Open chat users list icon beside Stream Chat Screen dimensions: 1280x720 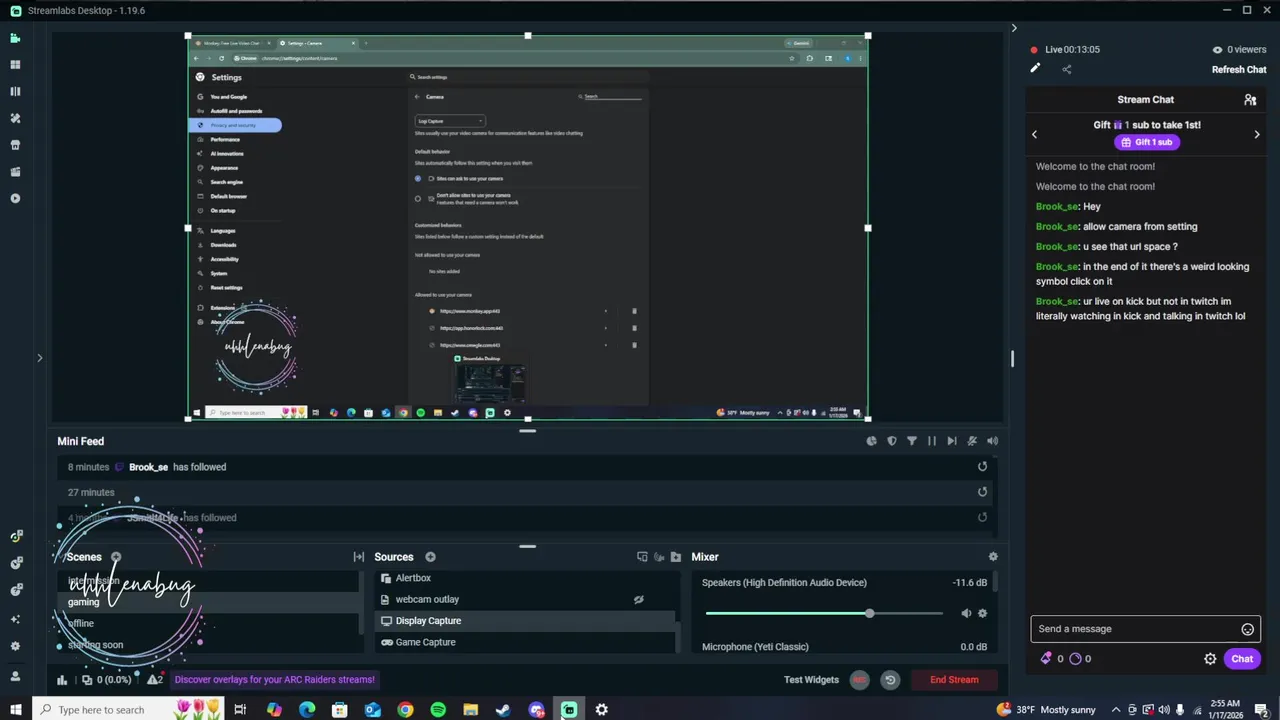pos(1250,100)
